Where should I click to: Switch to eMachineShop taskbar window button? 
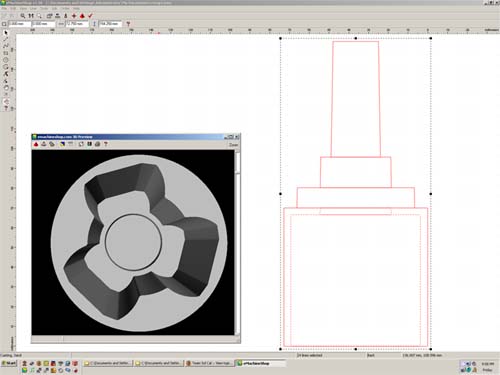260,363
